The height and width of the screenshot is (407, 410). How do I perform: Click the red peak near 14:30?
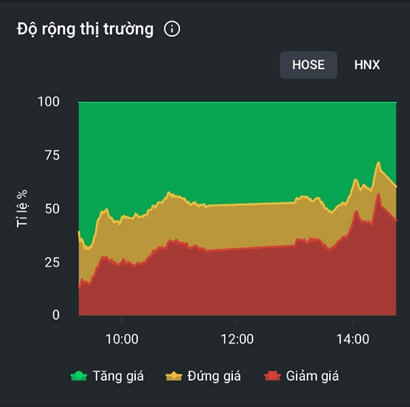(x=378, y=195)
